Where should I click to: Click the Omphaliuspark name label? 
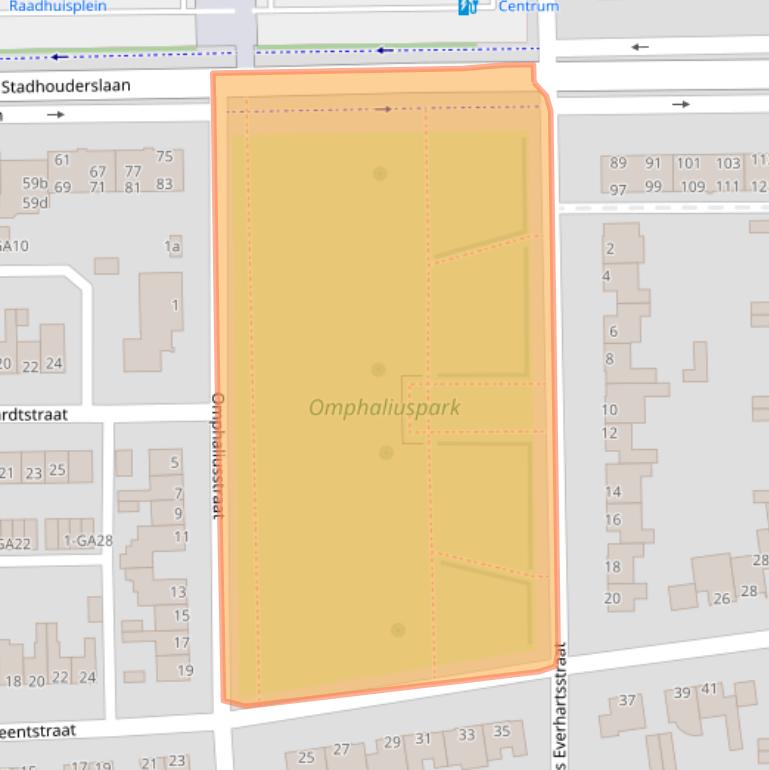384,408
